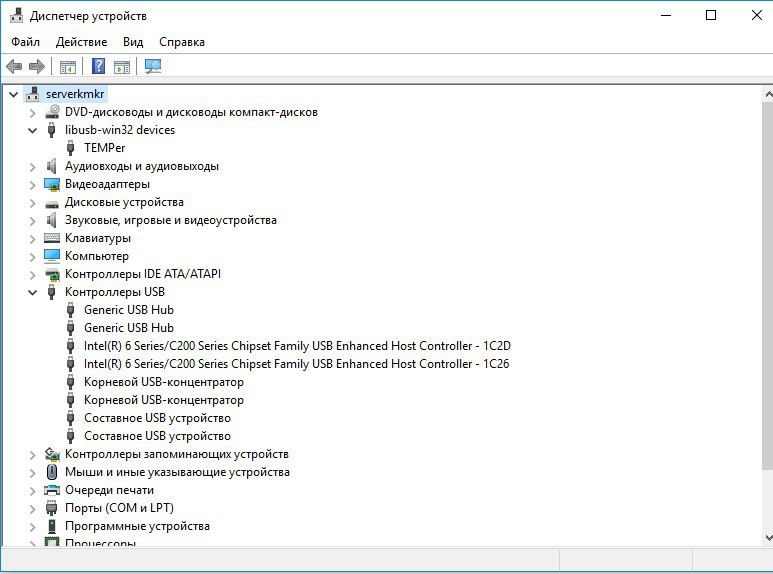This screenshot has width=773, height=574.
Task: Click the Компьютер monitor icon
Action: 52,256
